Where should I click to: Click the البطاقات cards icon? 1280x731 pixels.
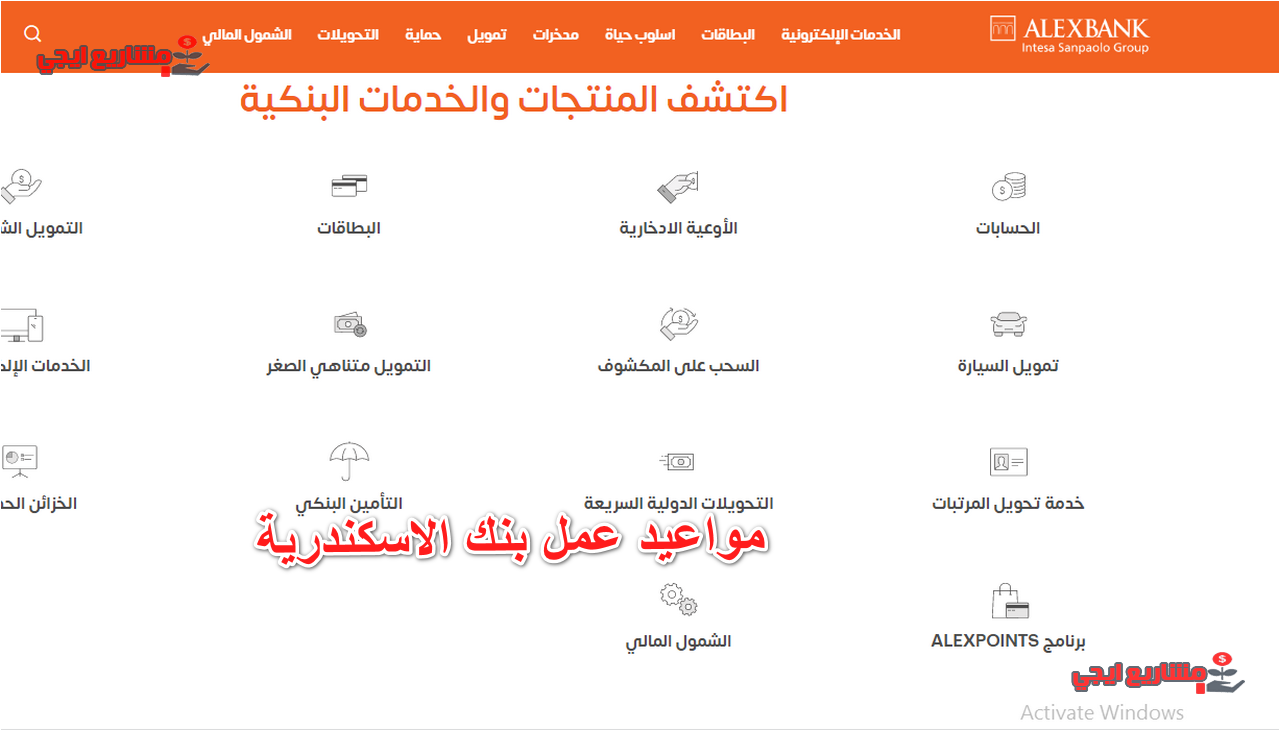click(349, 186)
